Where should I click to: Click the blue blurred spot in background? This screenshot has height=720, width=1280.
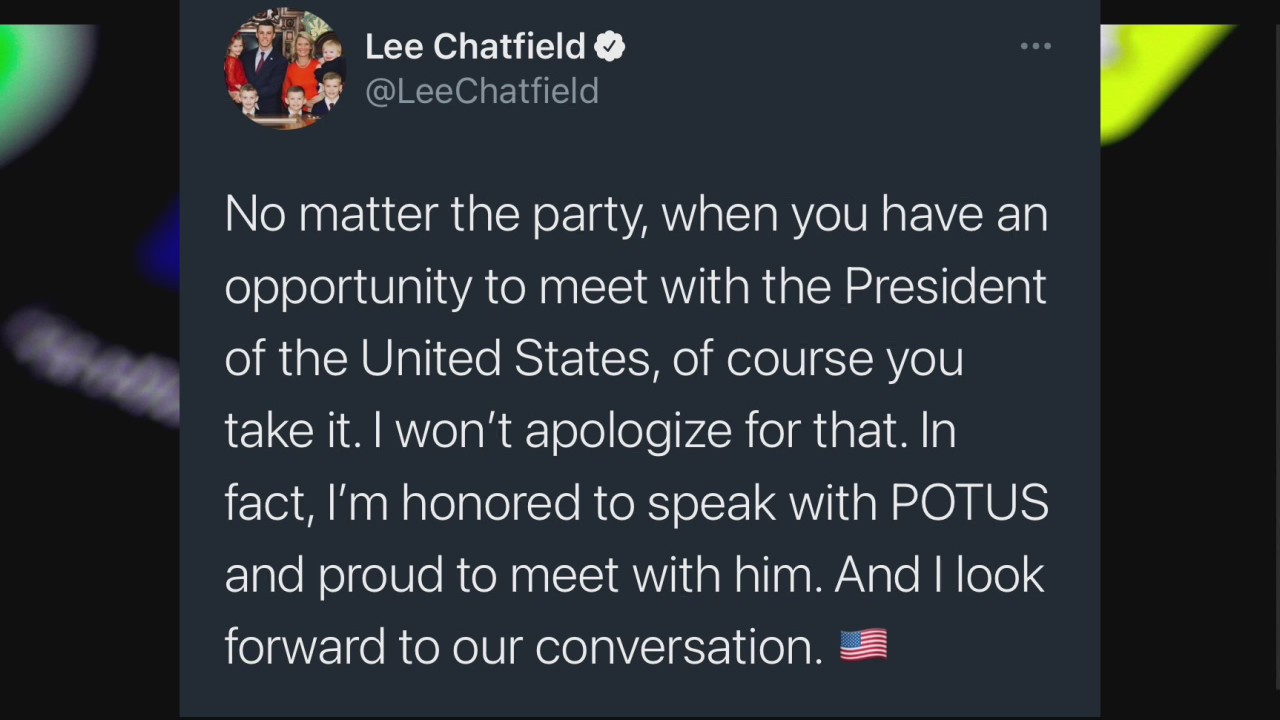[x=160, y=245]
